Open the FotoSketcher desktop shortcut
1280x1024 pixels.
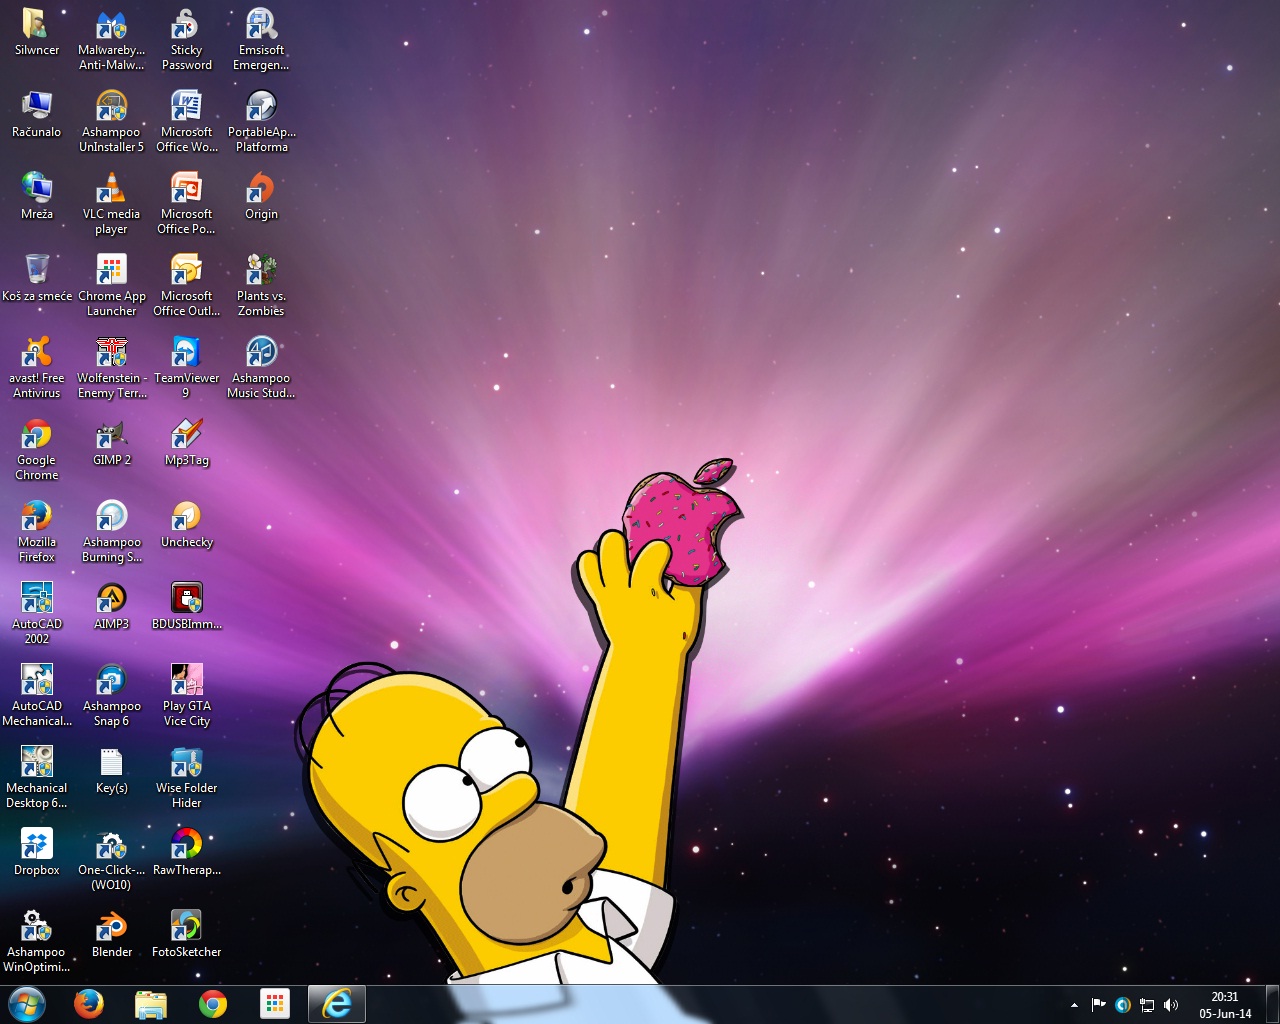pyautogui.click(x=186, y=927)
